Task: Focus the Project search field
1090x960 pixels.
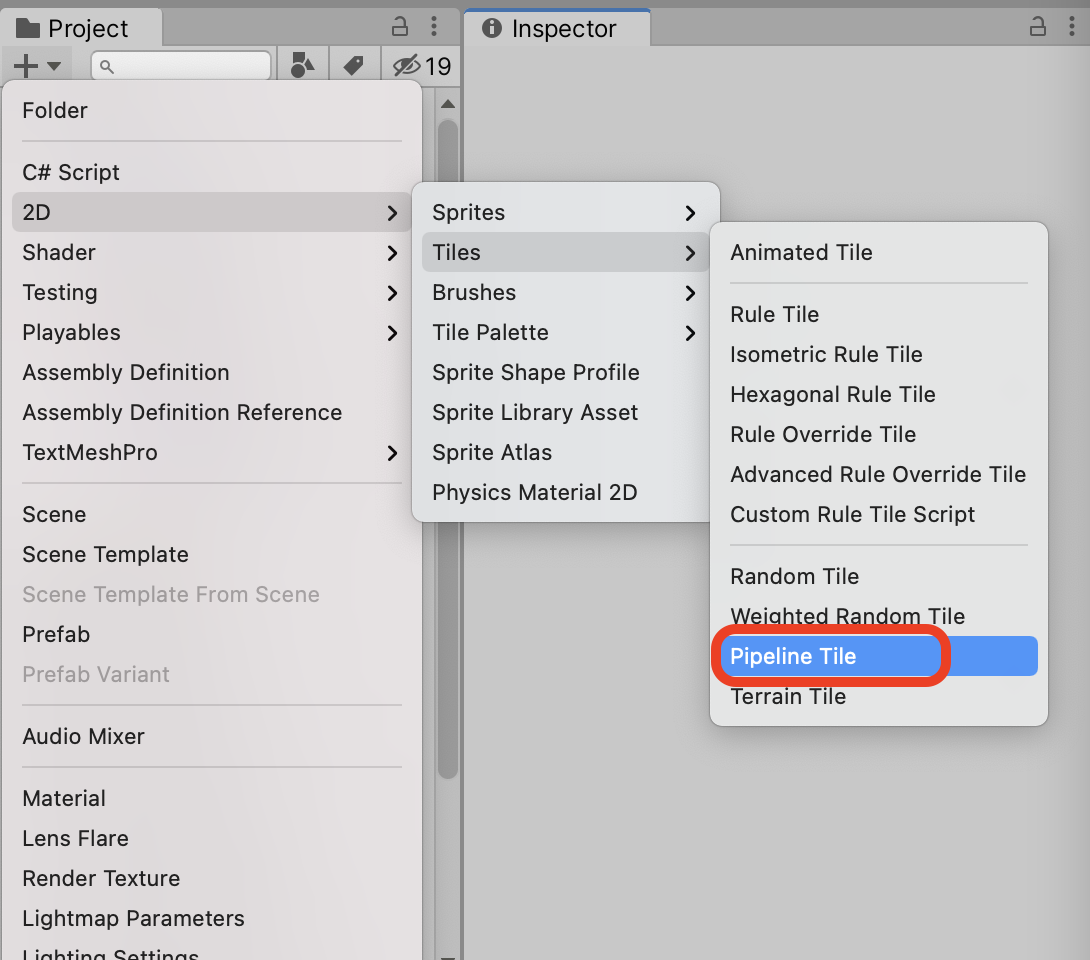Action: [181, 67]
